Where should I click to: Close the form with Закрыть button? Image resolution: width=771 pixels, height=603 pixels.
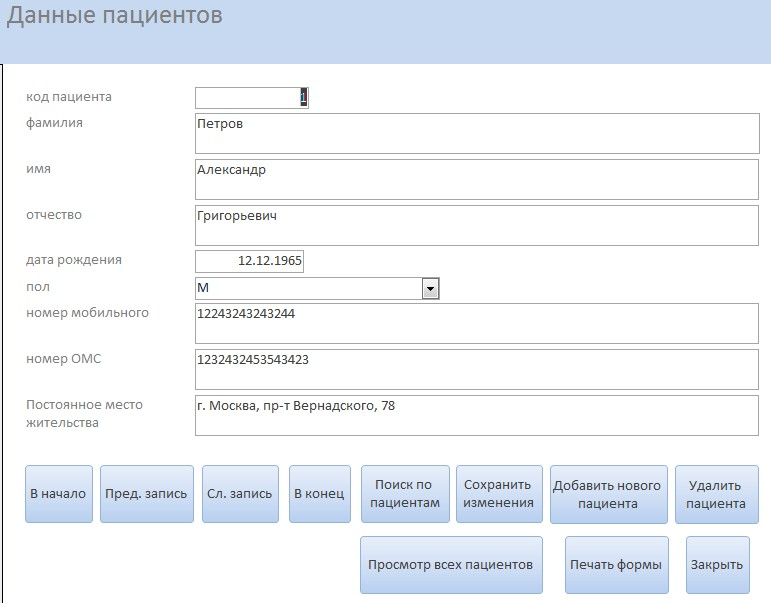(717, 565)
